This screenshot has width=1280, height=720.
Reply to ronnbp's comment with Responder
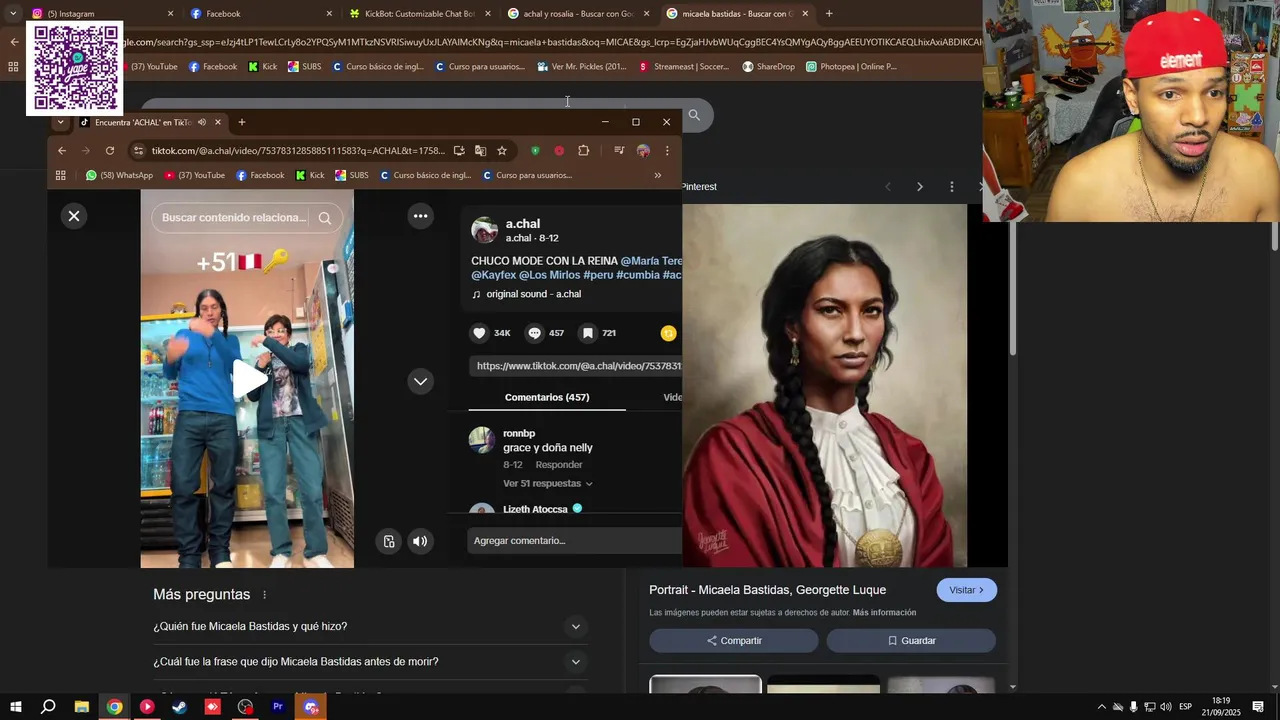pyautogui.click(x=559, y=465)
